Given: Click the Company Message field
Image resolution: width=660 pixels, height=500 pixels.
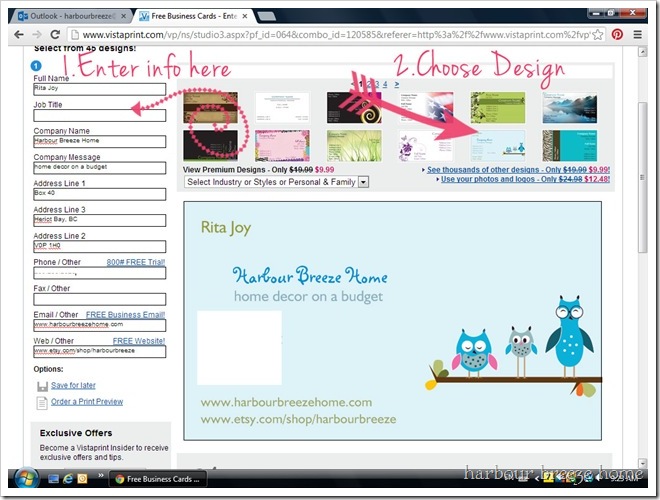Looking at the screenshot, I should pos(100,168).
